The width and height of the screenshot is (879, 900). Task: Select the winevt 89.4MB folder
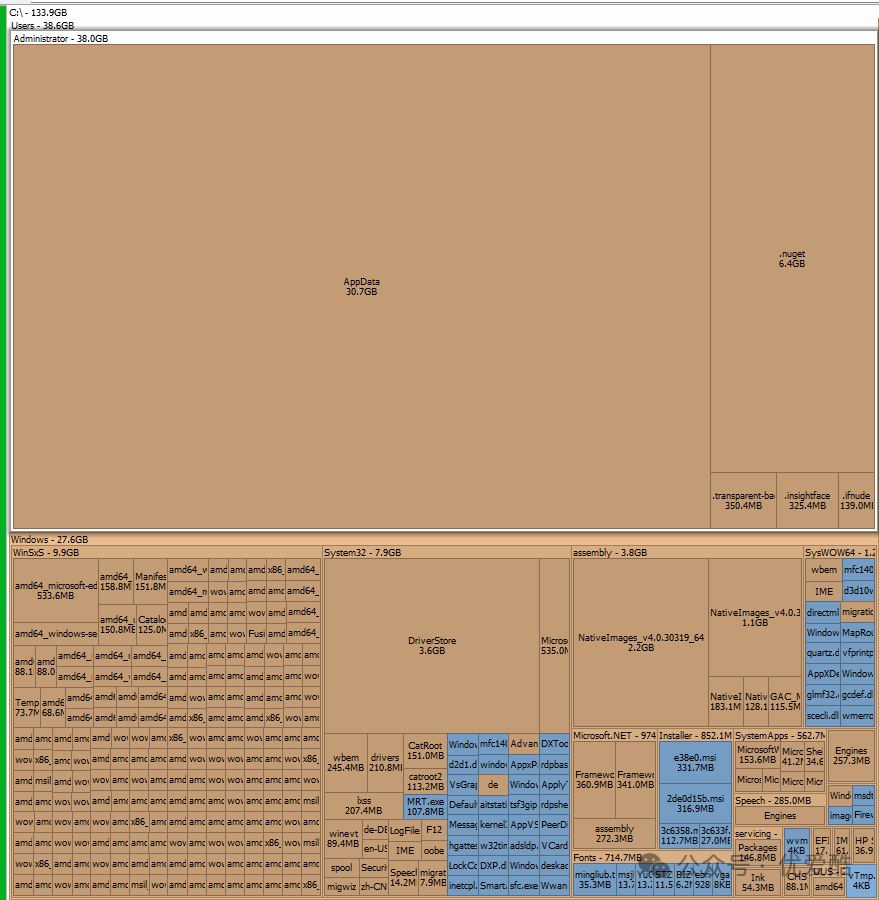[342, 838]
